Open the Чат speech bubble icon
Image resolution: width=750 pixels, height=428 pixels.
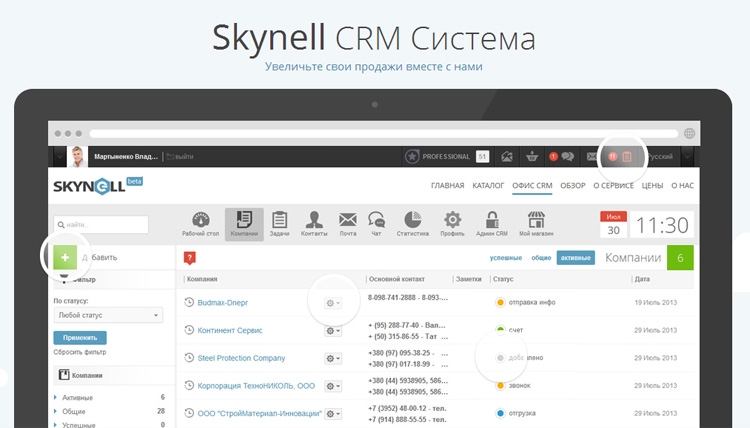point(376,224)
